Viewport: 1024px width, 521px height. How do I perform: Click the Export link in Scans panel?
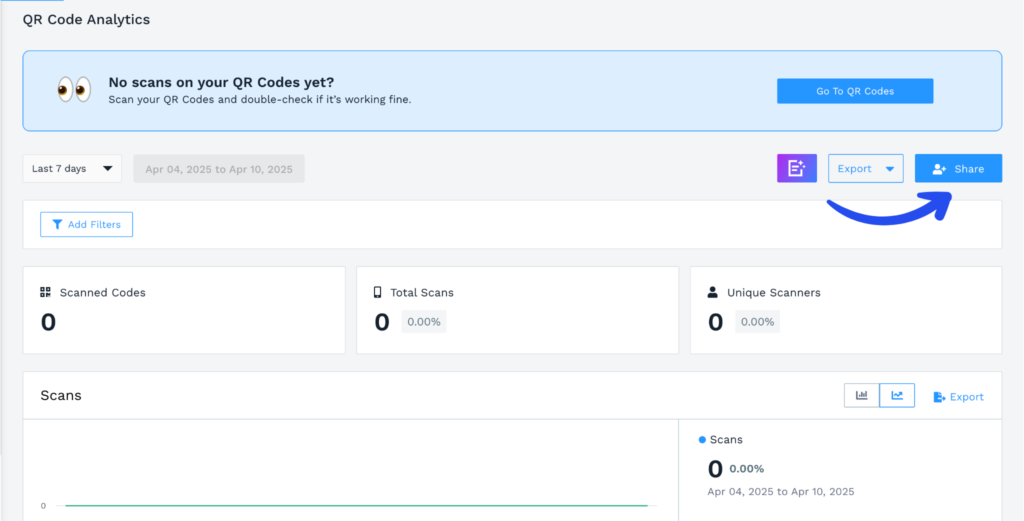point(958,397)
